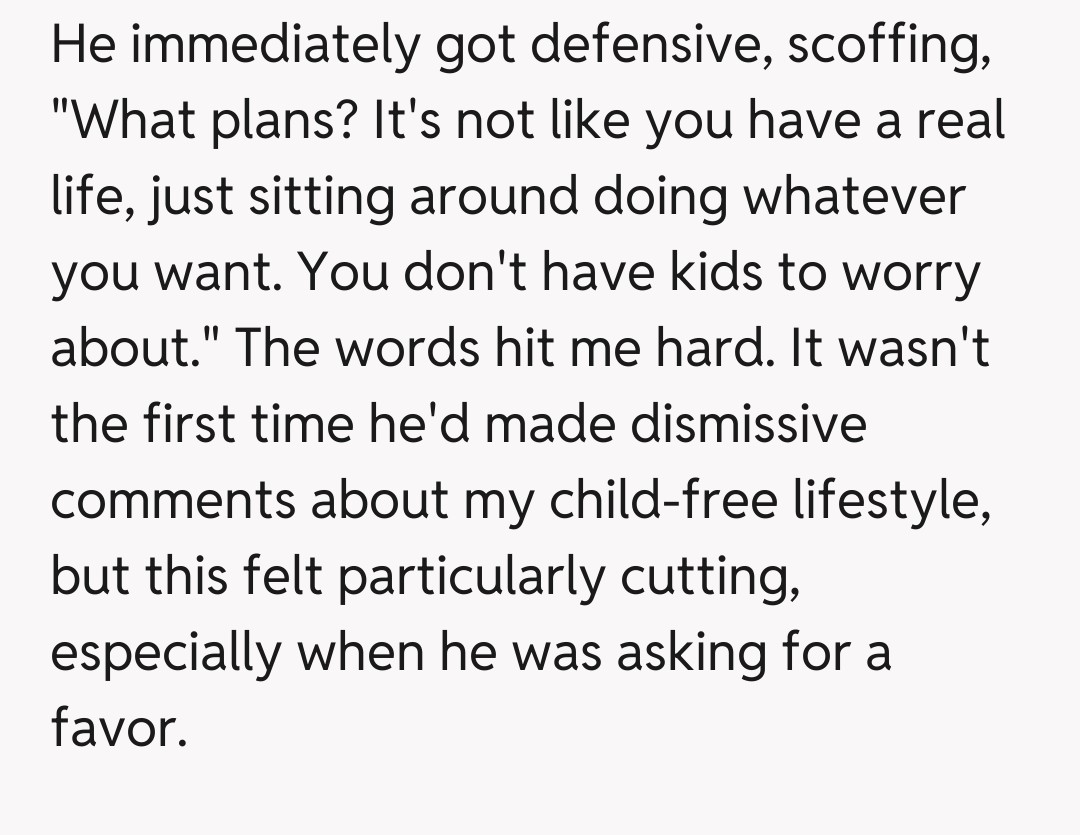Click the word "comments"

pyautogui.click(x=172, y=500)
